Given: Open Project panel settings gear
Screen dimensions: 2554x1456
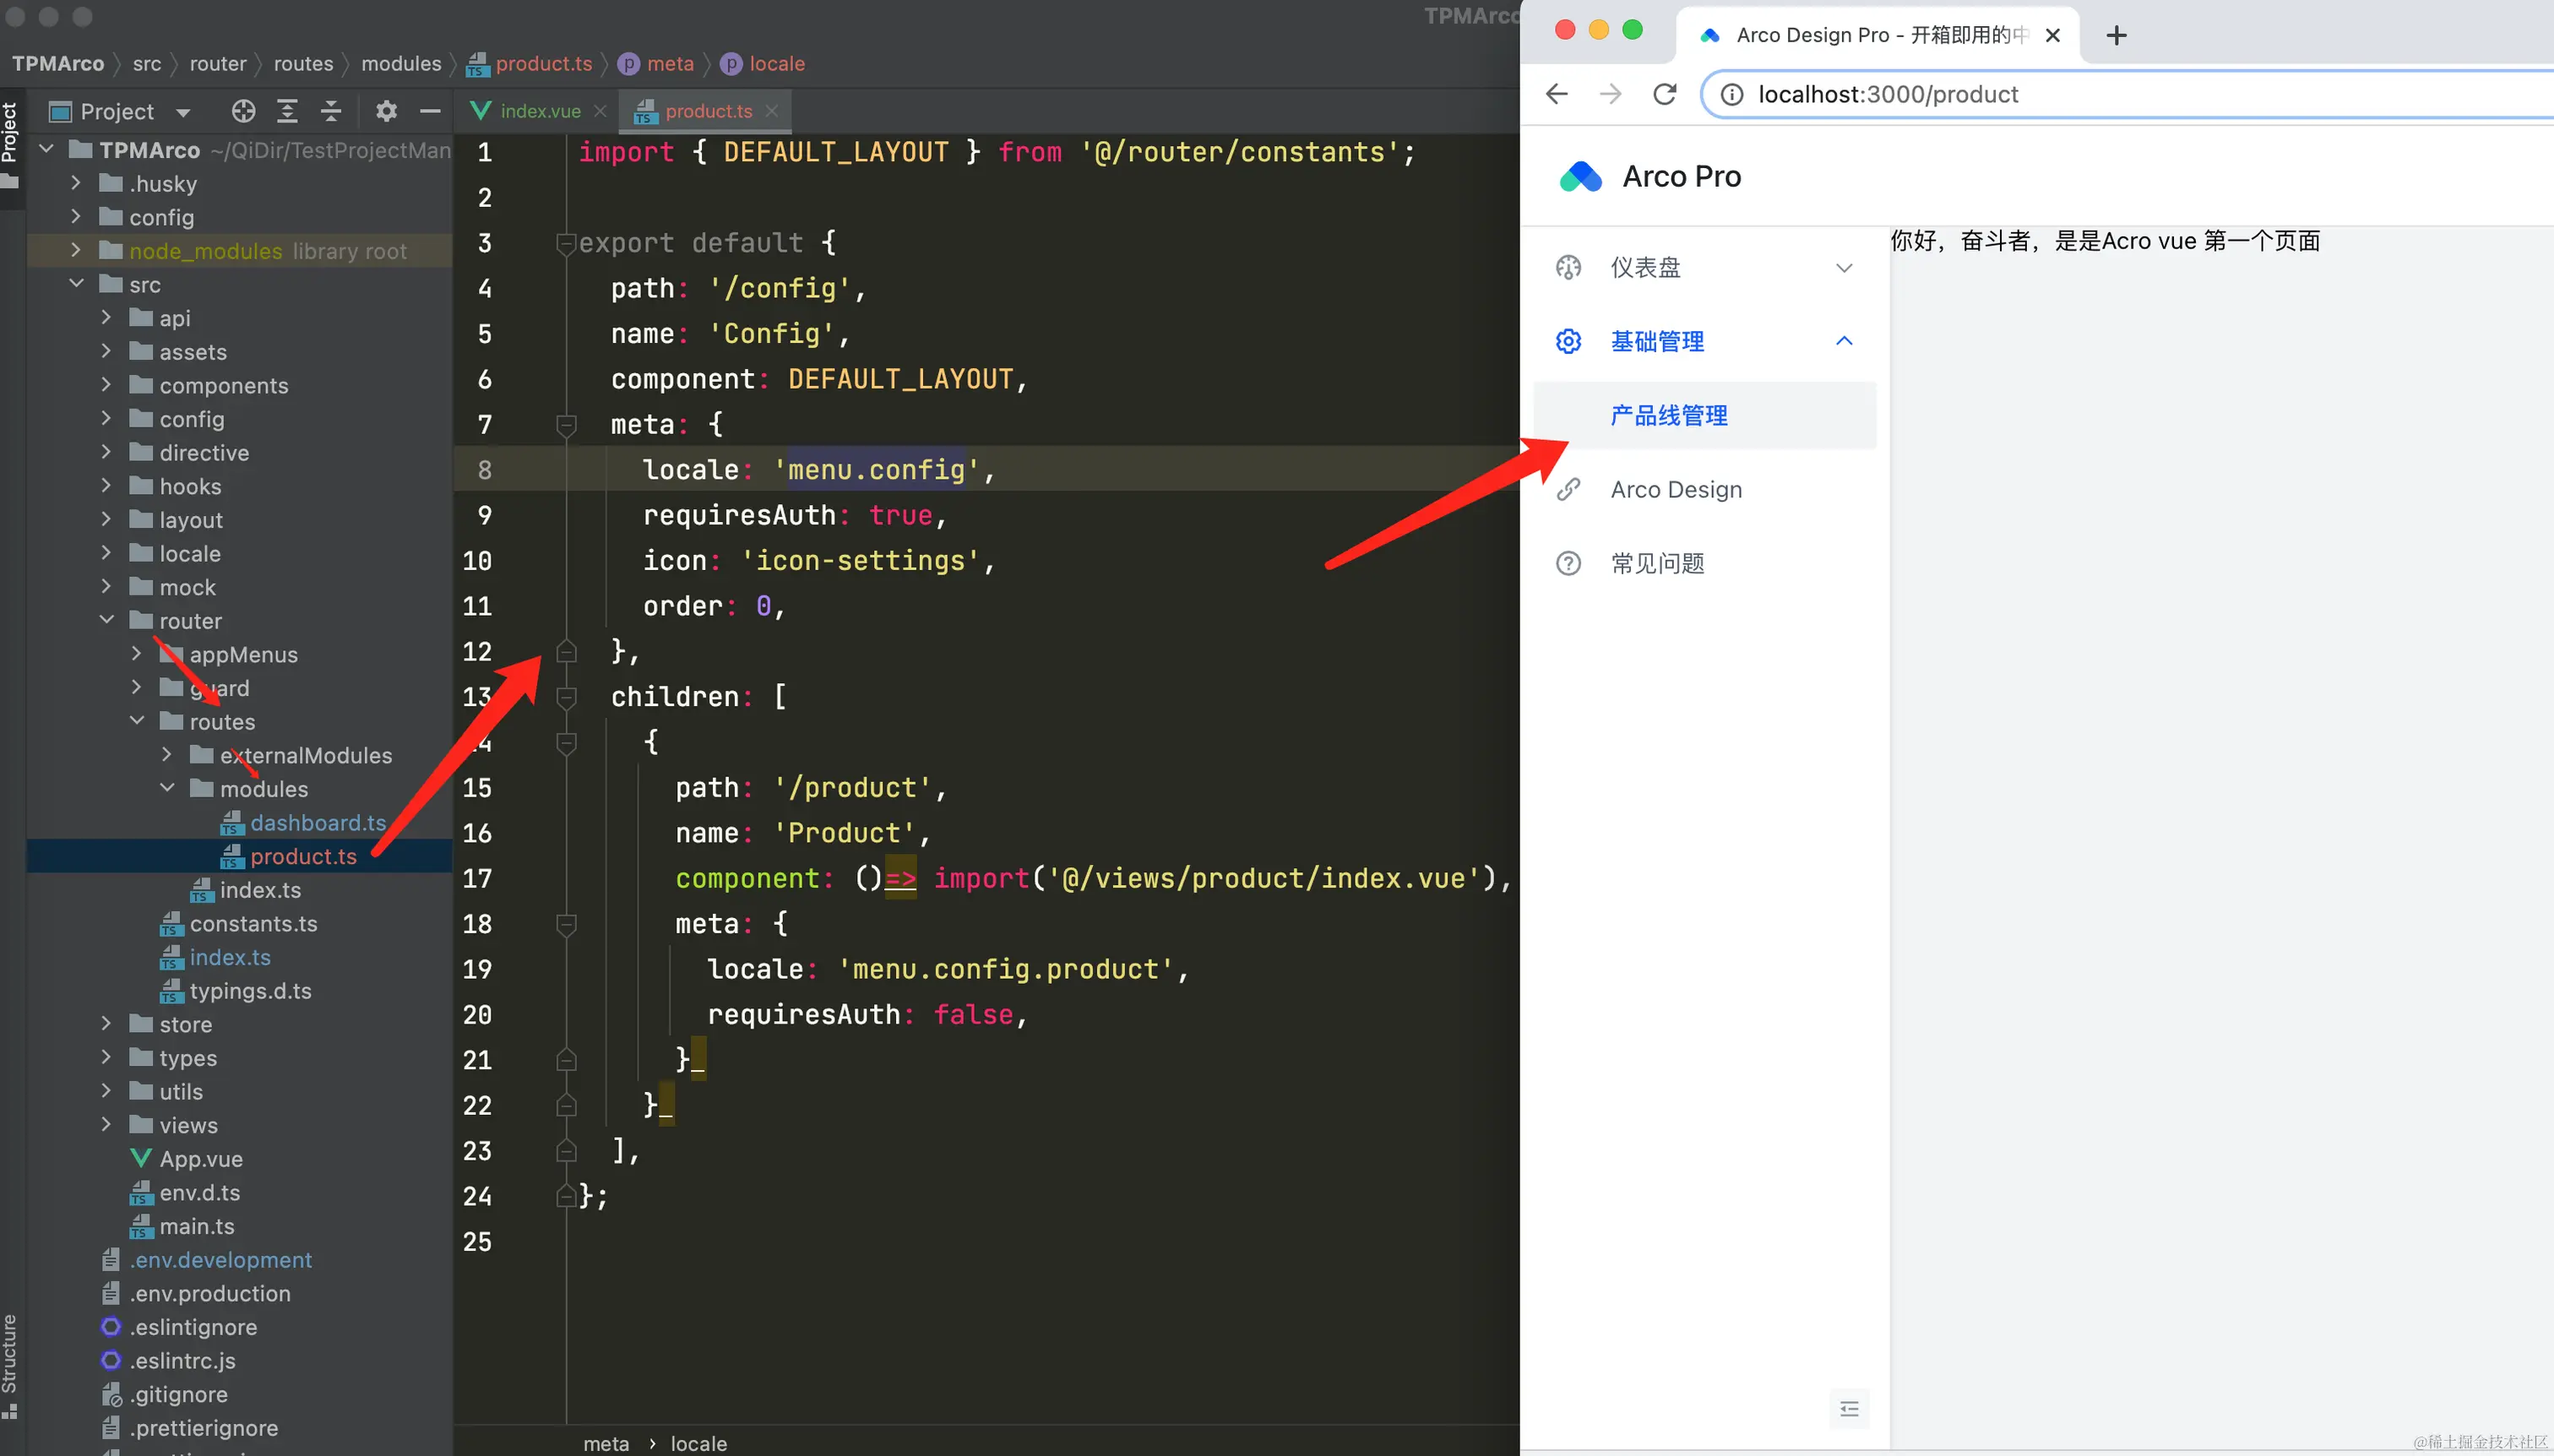Looking at the screenshot, I should coord(386,111).
